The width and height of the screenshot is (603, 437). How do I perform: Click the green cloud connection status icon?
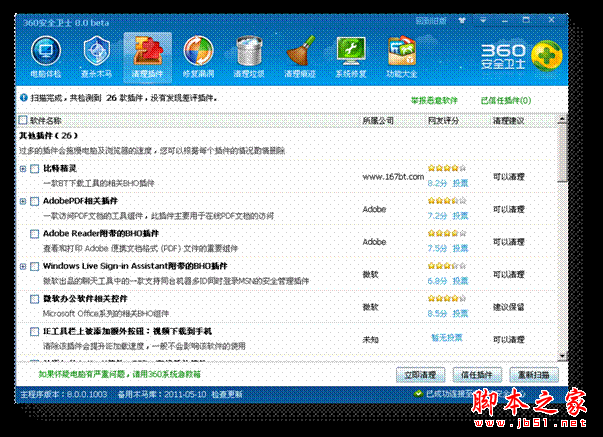[x=418, y=394]
